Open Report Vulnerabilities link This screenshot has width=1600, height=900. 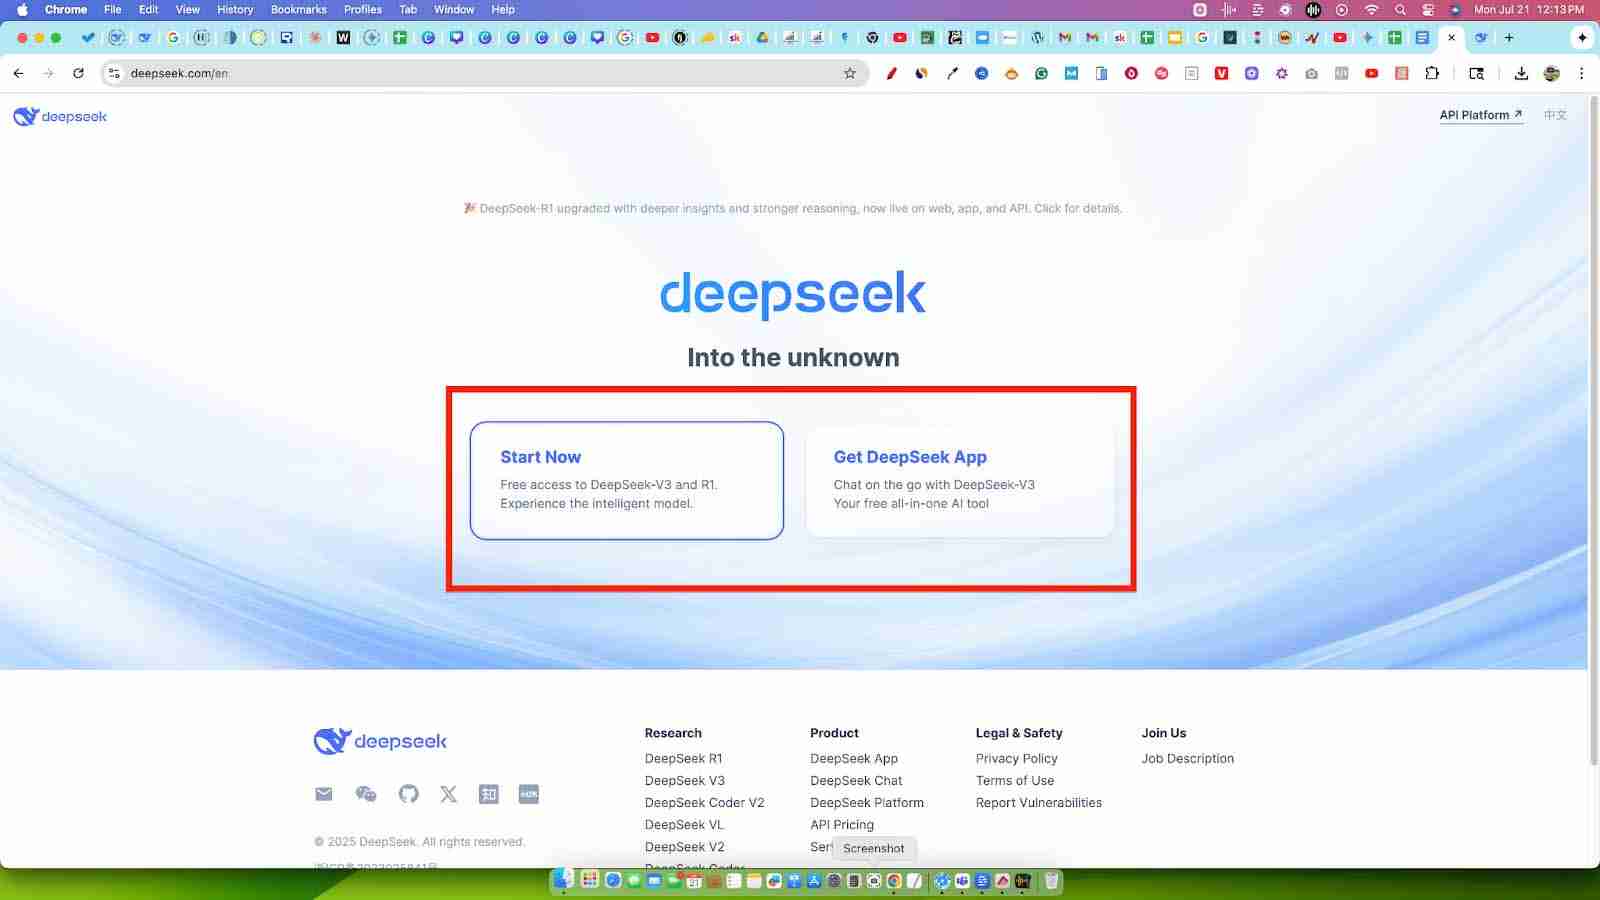pos(1039,803)
